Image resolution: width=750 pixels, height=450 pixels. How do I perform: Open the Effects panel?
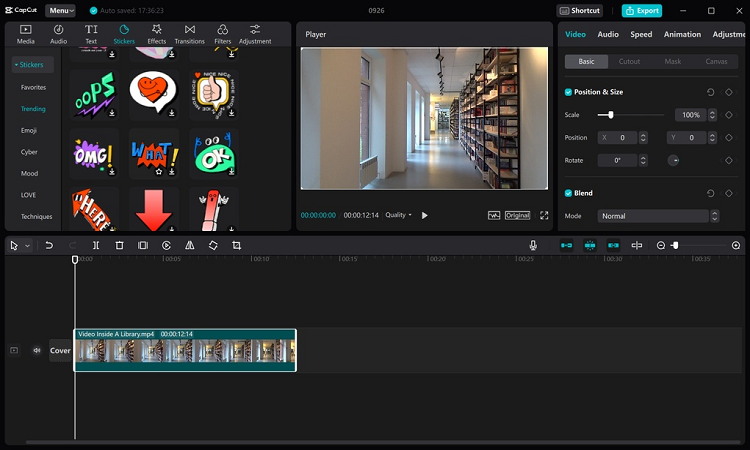click(x=157, y=34)
